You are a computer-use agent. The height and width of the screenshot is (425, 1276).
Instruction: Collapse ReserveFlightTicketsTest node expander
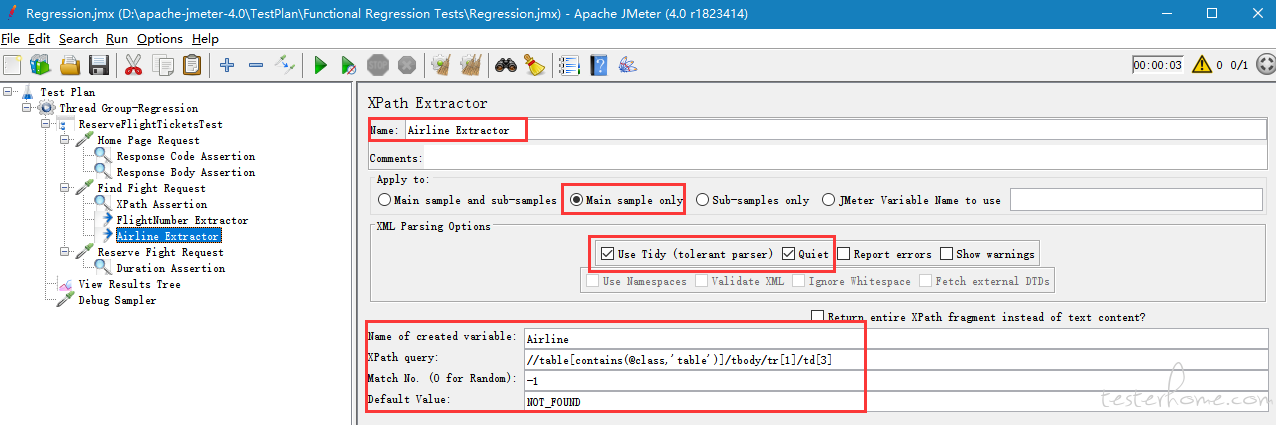(x=46, y=124)
